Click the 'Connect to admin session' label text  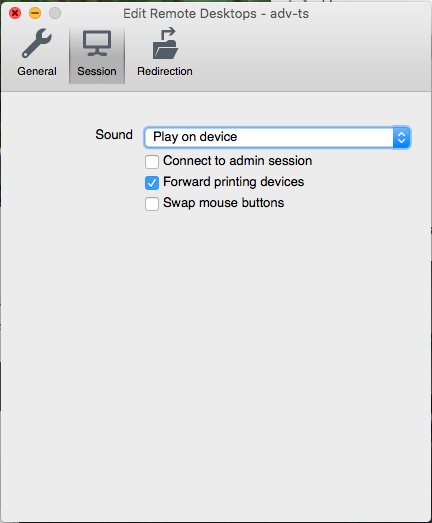[x=238, y=161]
